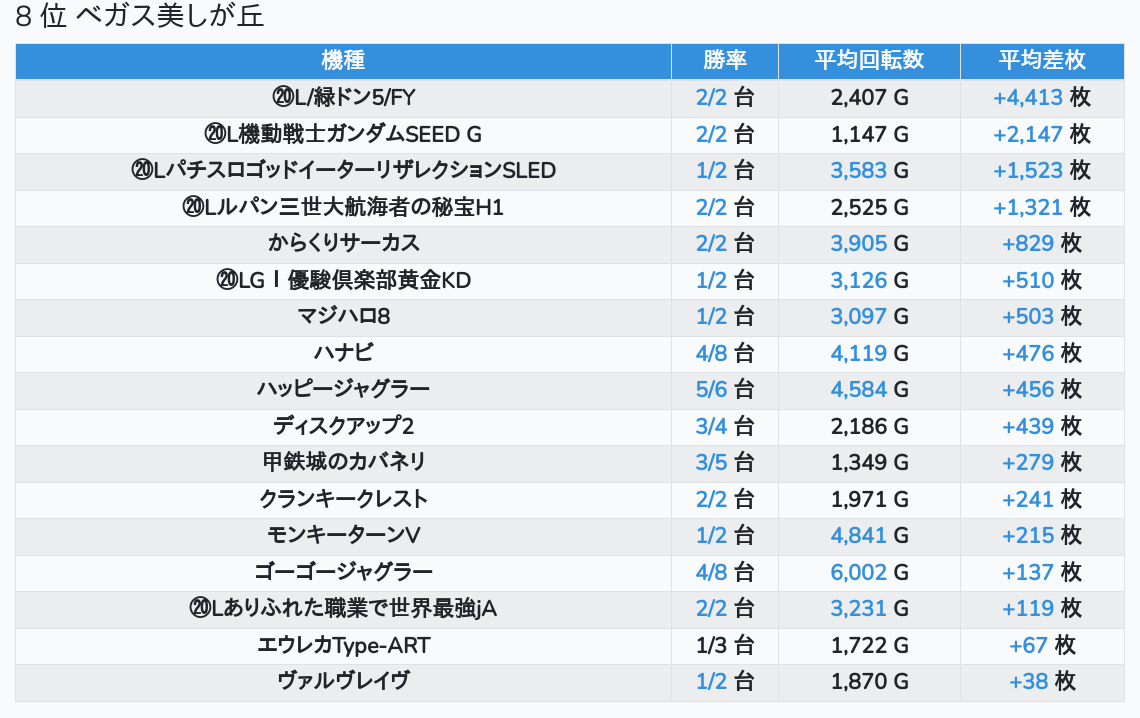Click the +38 枚 value in last row
Image resolution: width=1140 pixels, height=718 pixels.
1041,681
